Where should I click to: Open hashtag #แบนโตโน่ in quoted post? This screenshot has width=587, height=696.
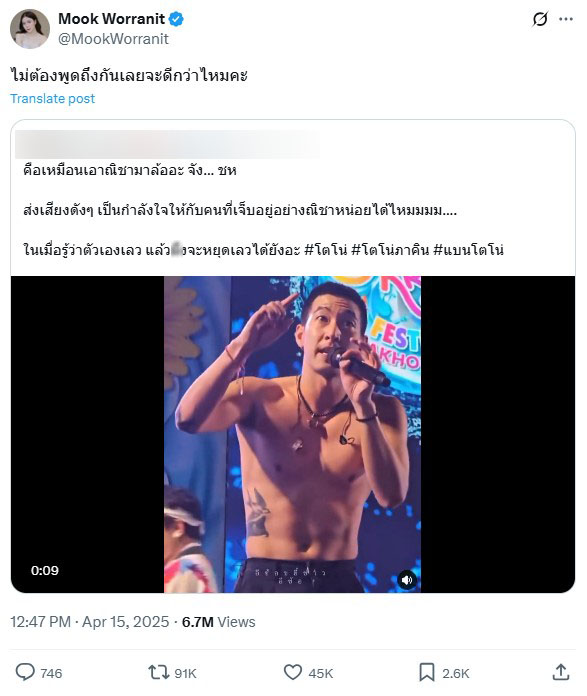point(468,250)
